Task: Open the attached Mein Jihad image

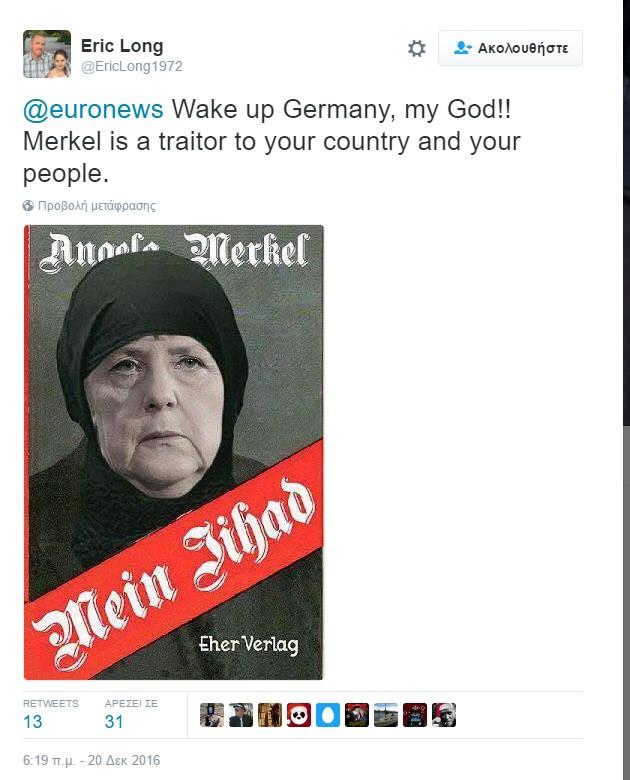Action: click(x=174, y=452)
